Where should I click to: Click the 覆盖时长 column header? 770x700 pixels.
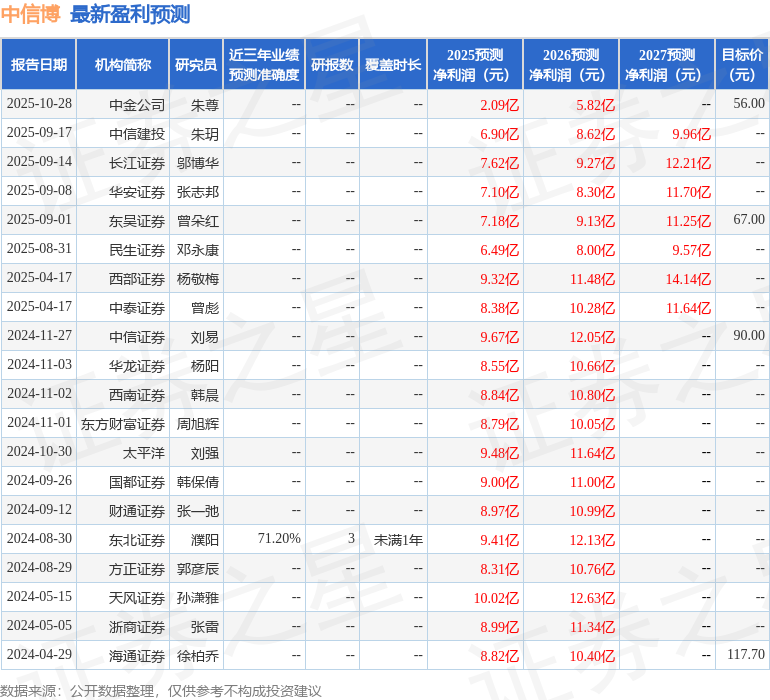click(393, 64)
